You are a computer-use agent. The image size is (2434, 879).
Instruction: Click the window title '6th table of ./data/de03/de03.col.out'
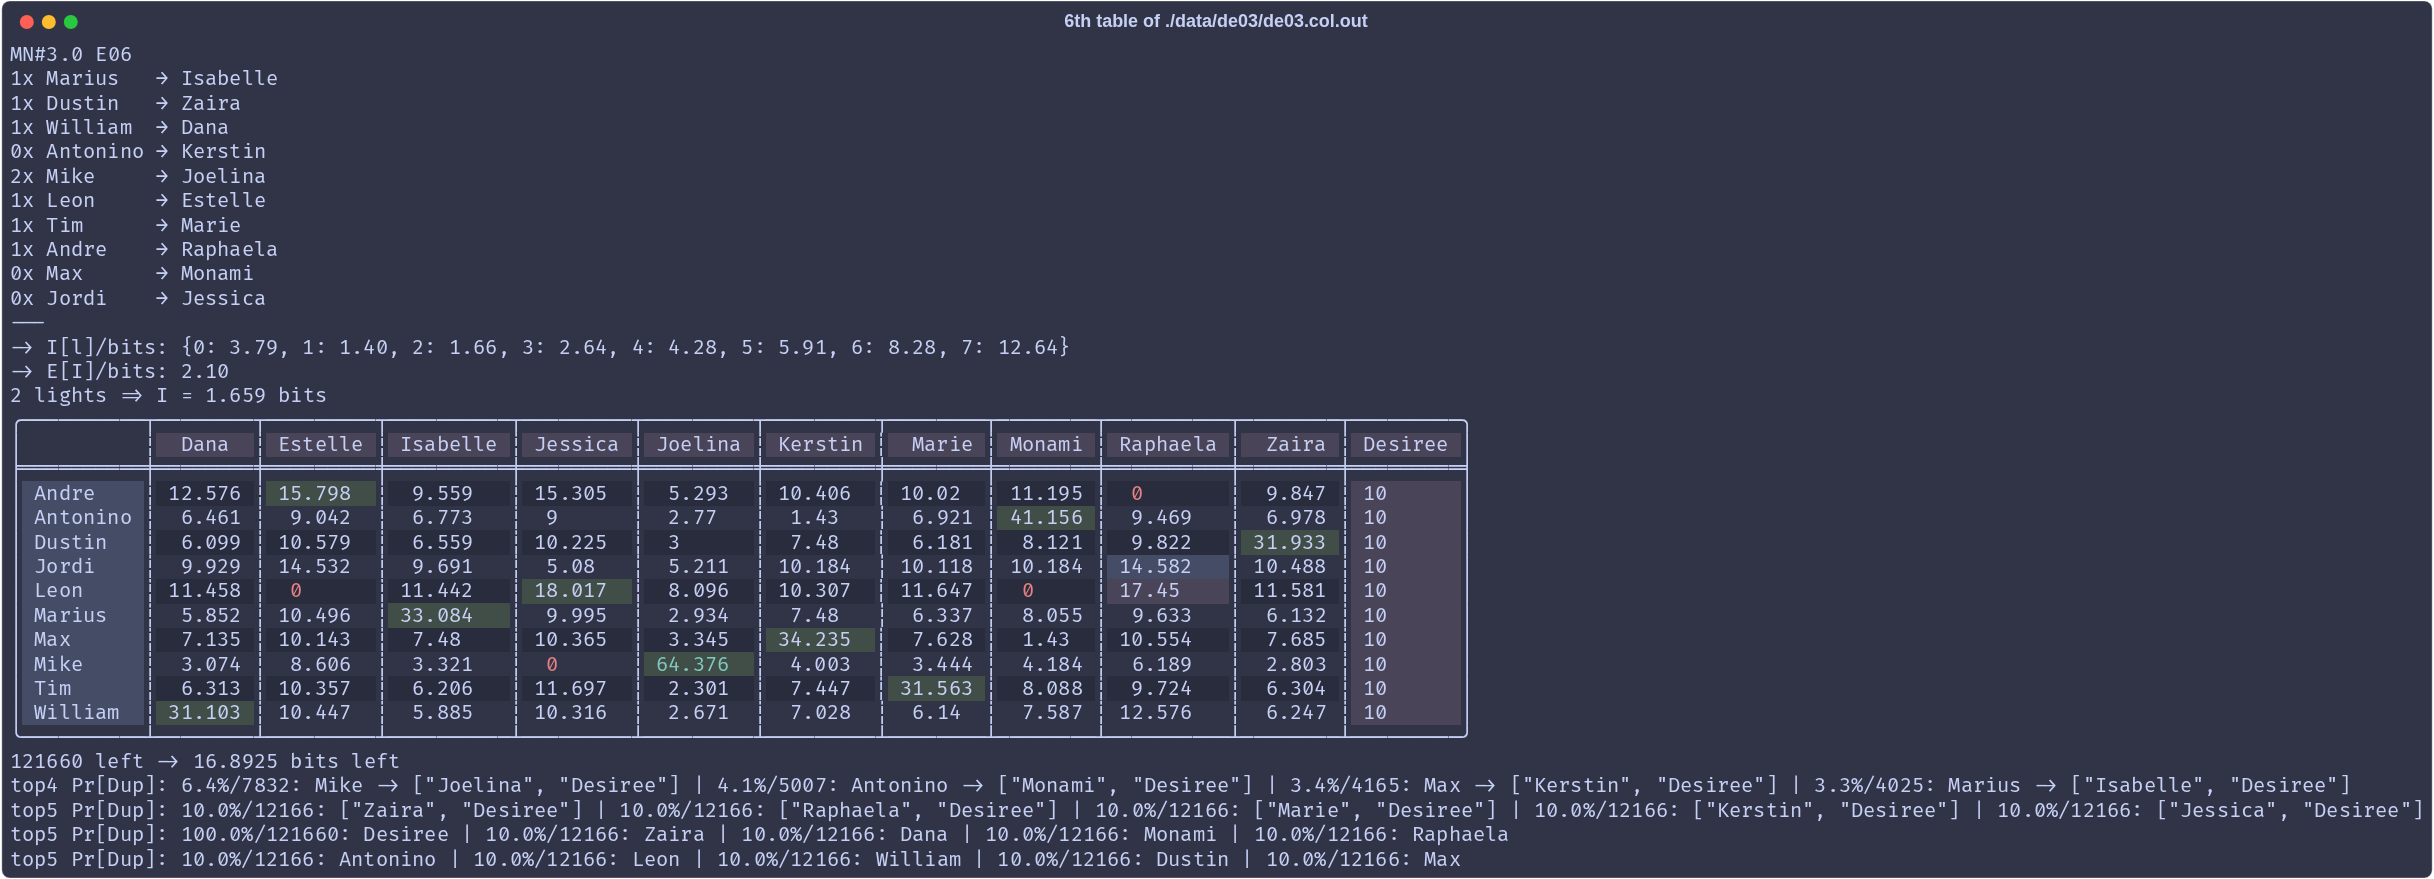coord(1215,21)
